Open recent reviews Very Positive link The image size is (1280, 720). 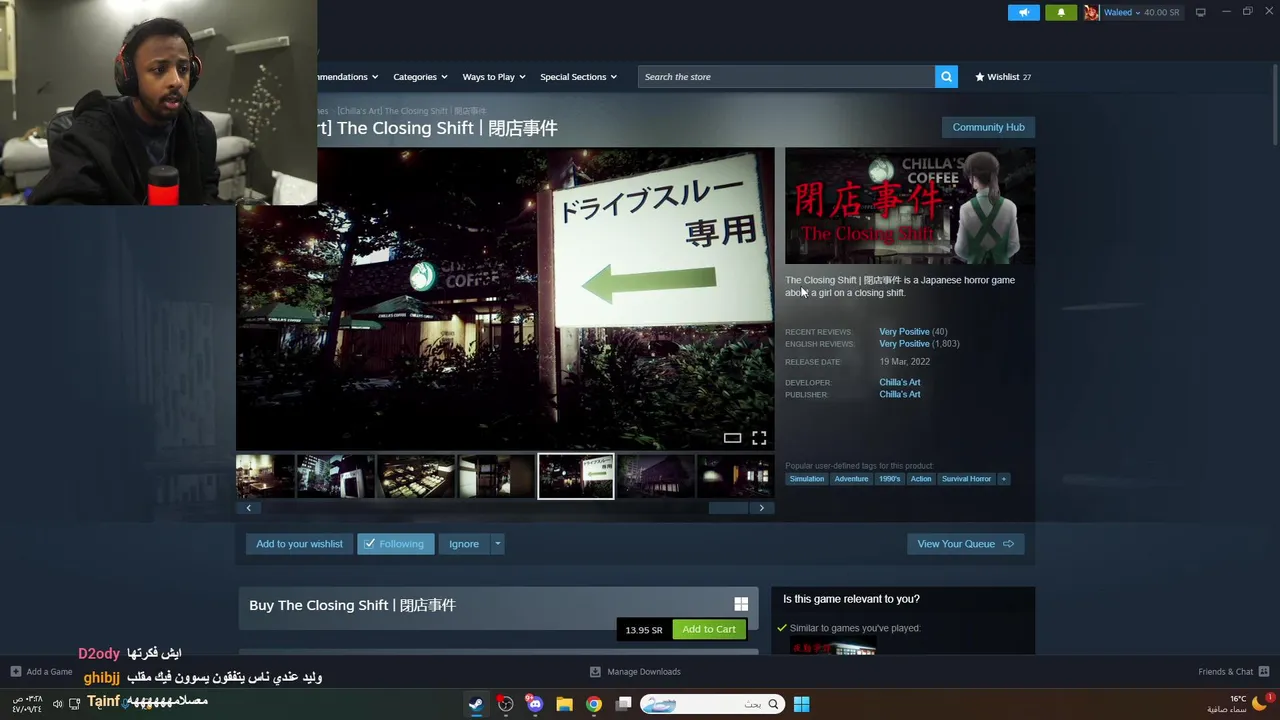[x=904, y=332]
